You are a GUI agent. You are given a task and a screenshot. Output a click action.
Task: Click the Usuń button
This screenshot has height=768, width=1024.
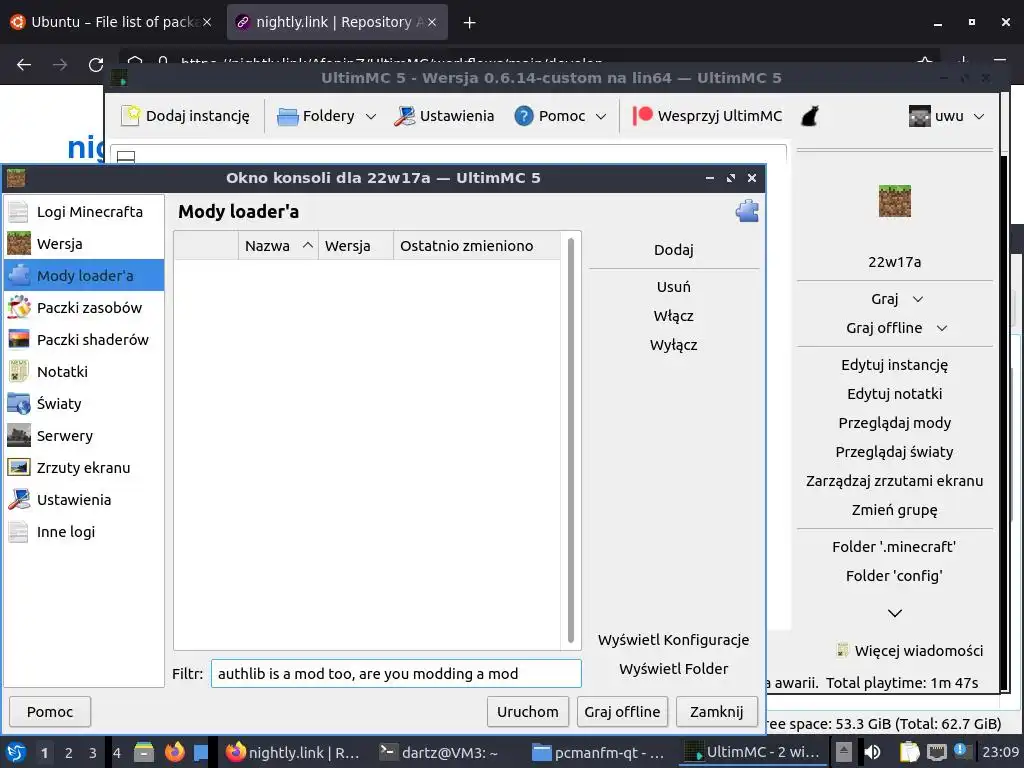673,287
